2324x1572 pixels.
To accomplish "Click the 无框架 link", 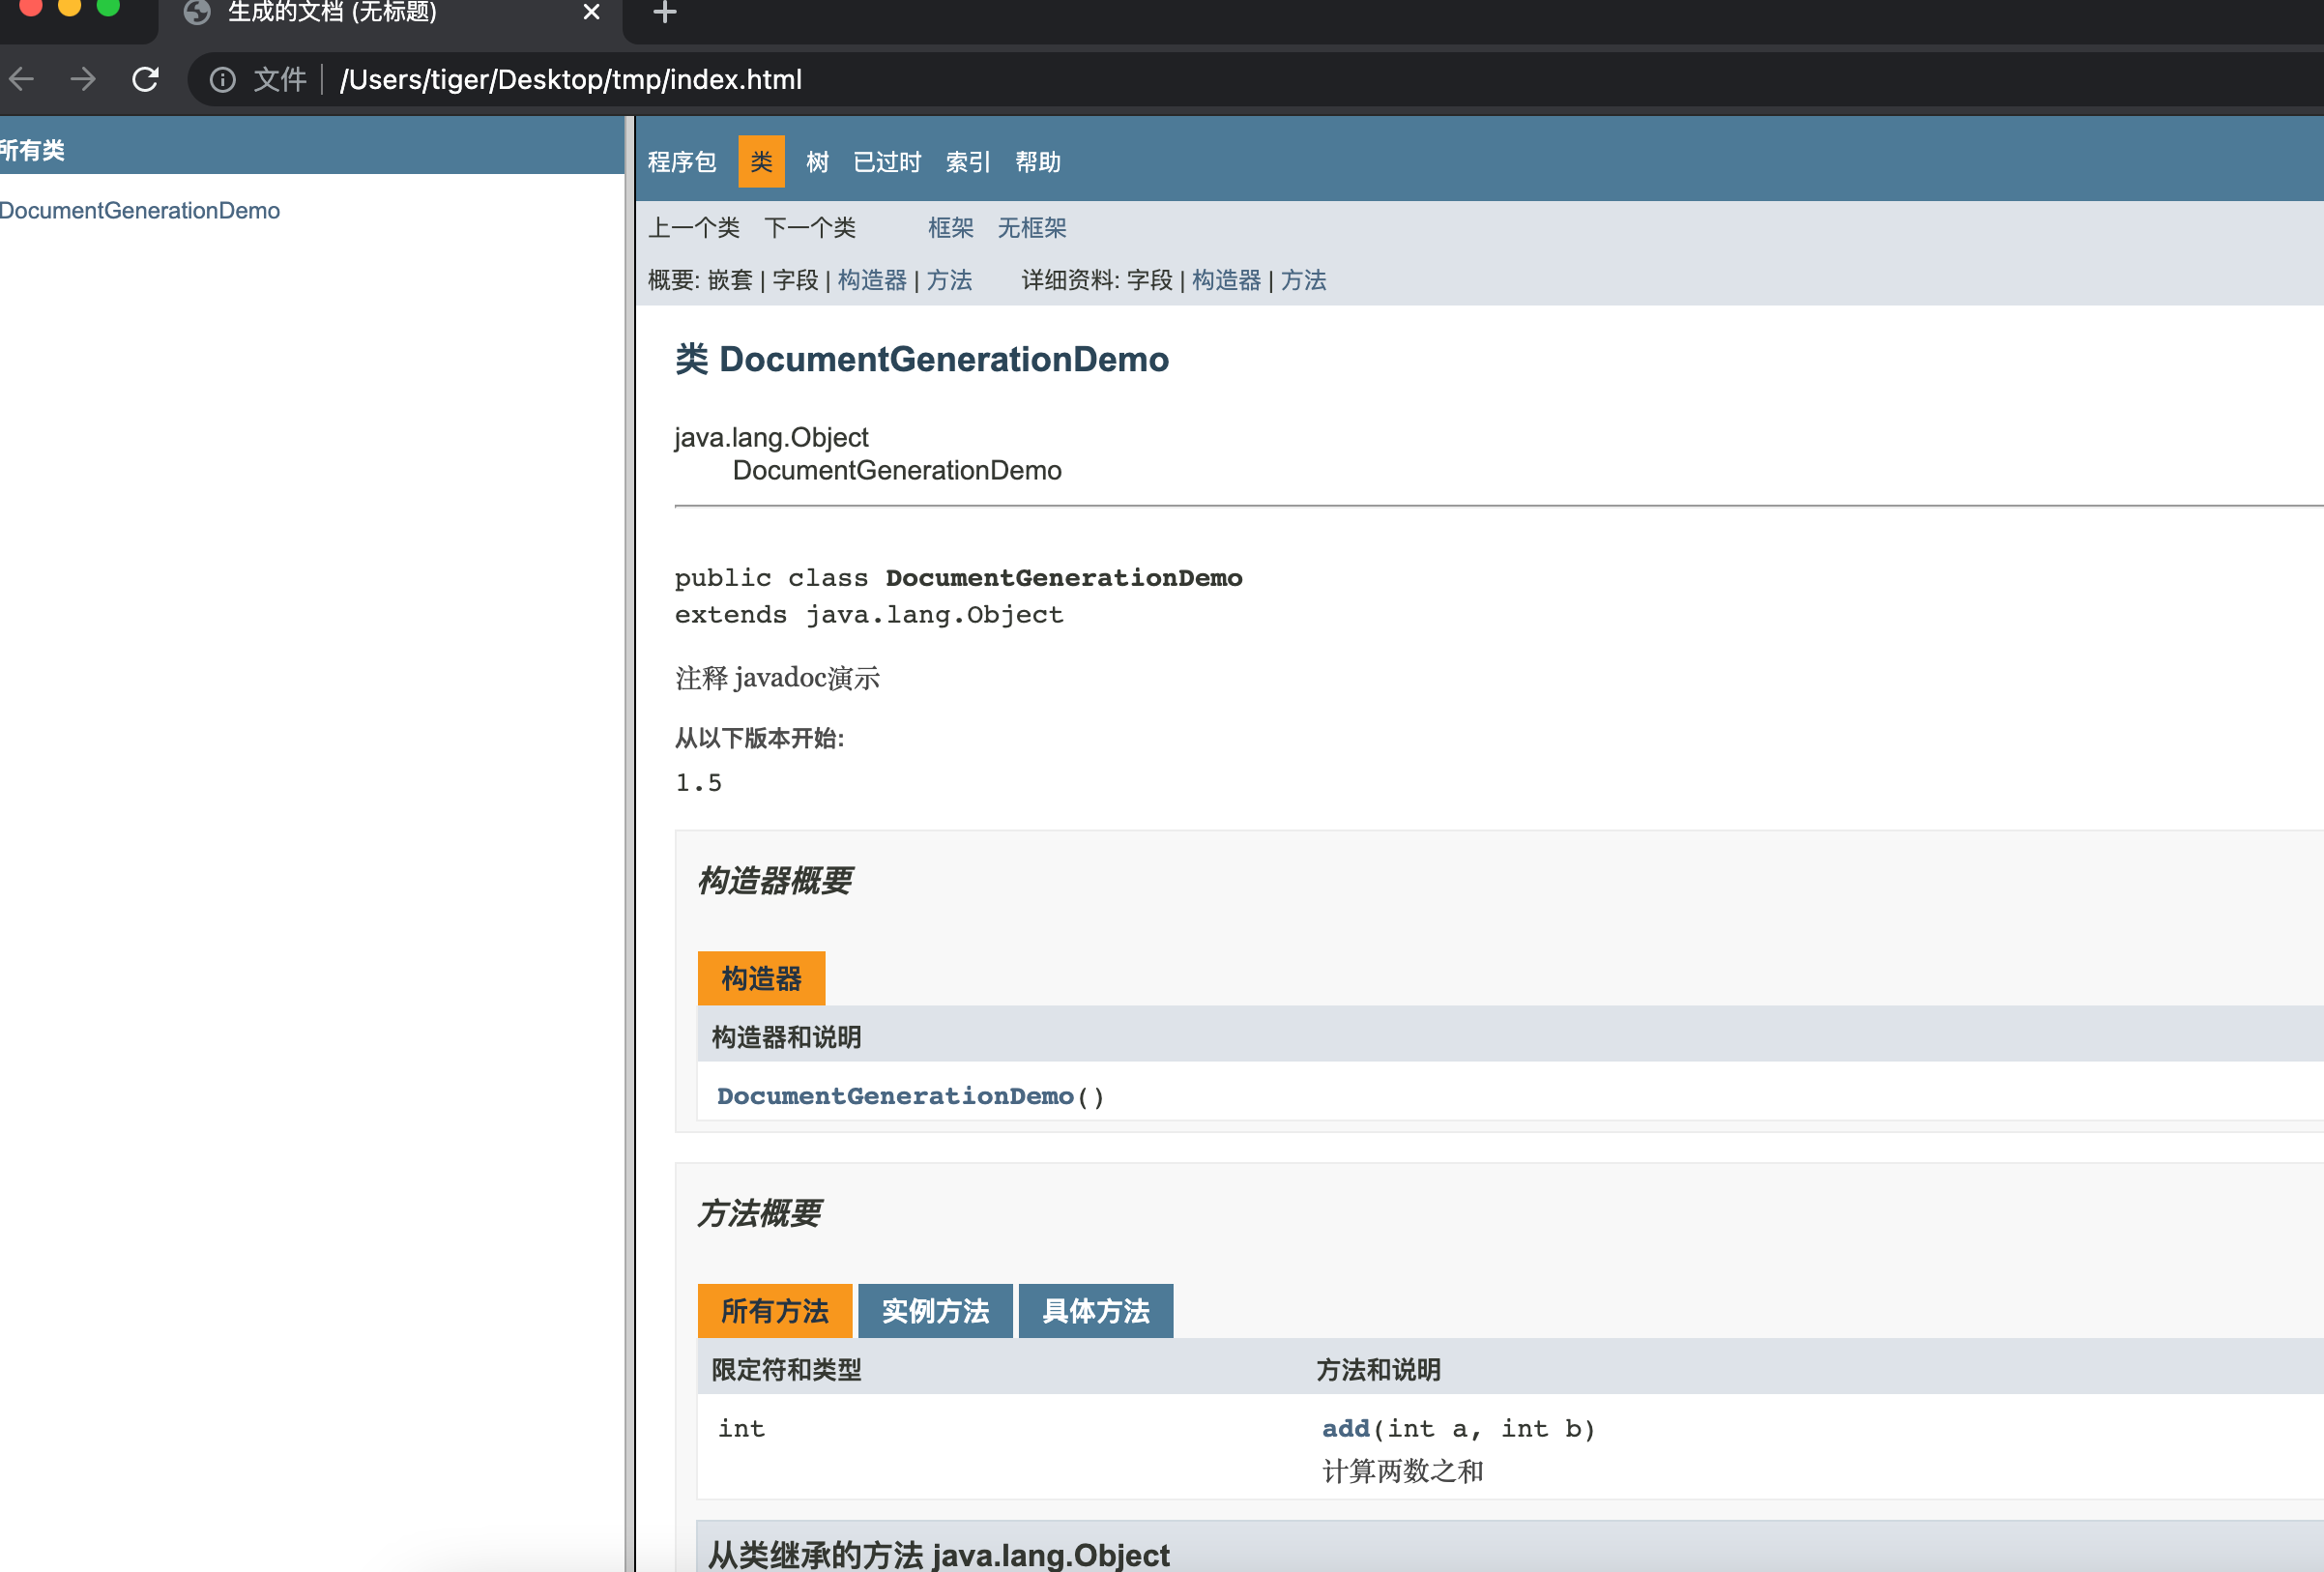I will [x=1032, y=228].
